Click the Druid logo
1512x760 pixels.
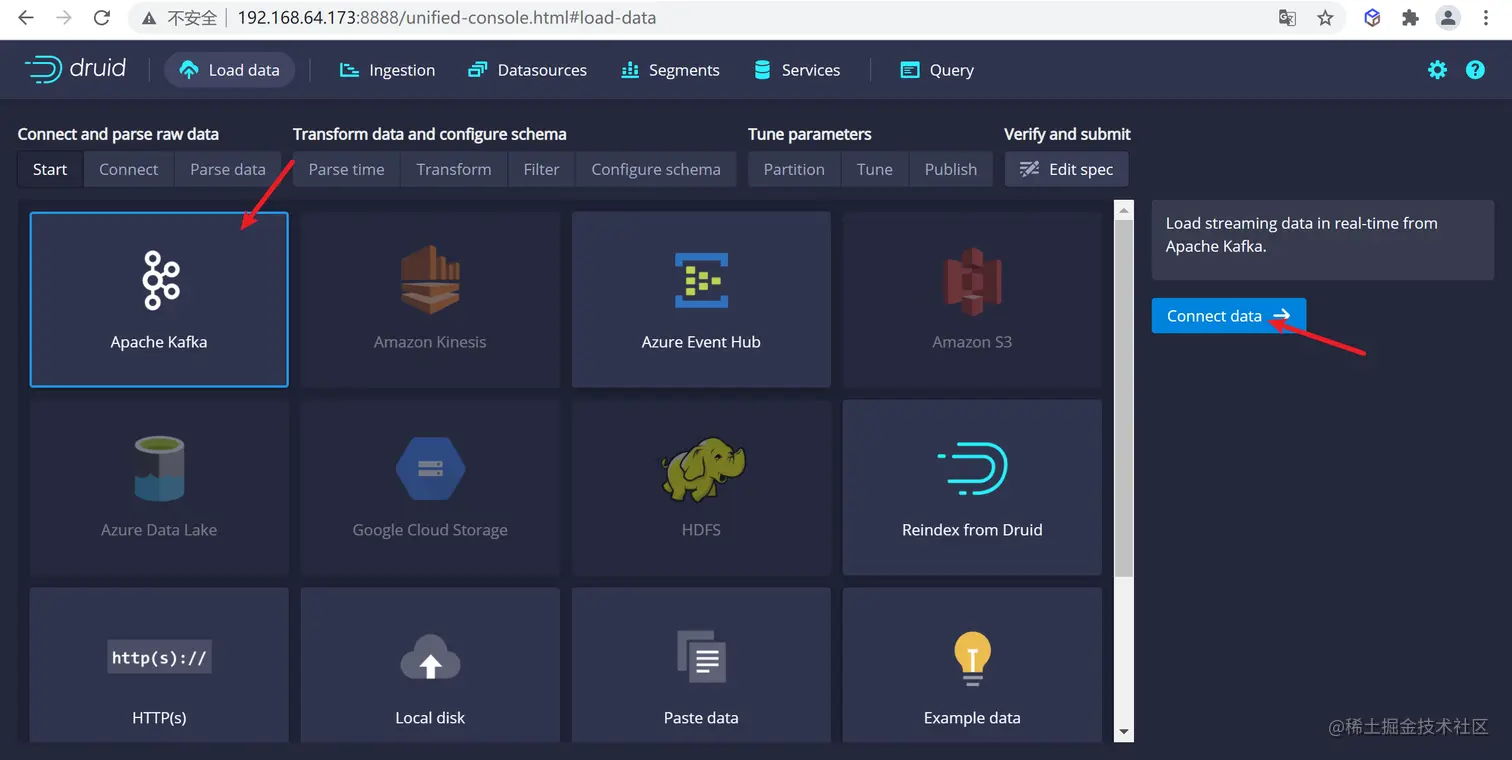(75, 69)
